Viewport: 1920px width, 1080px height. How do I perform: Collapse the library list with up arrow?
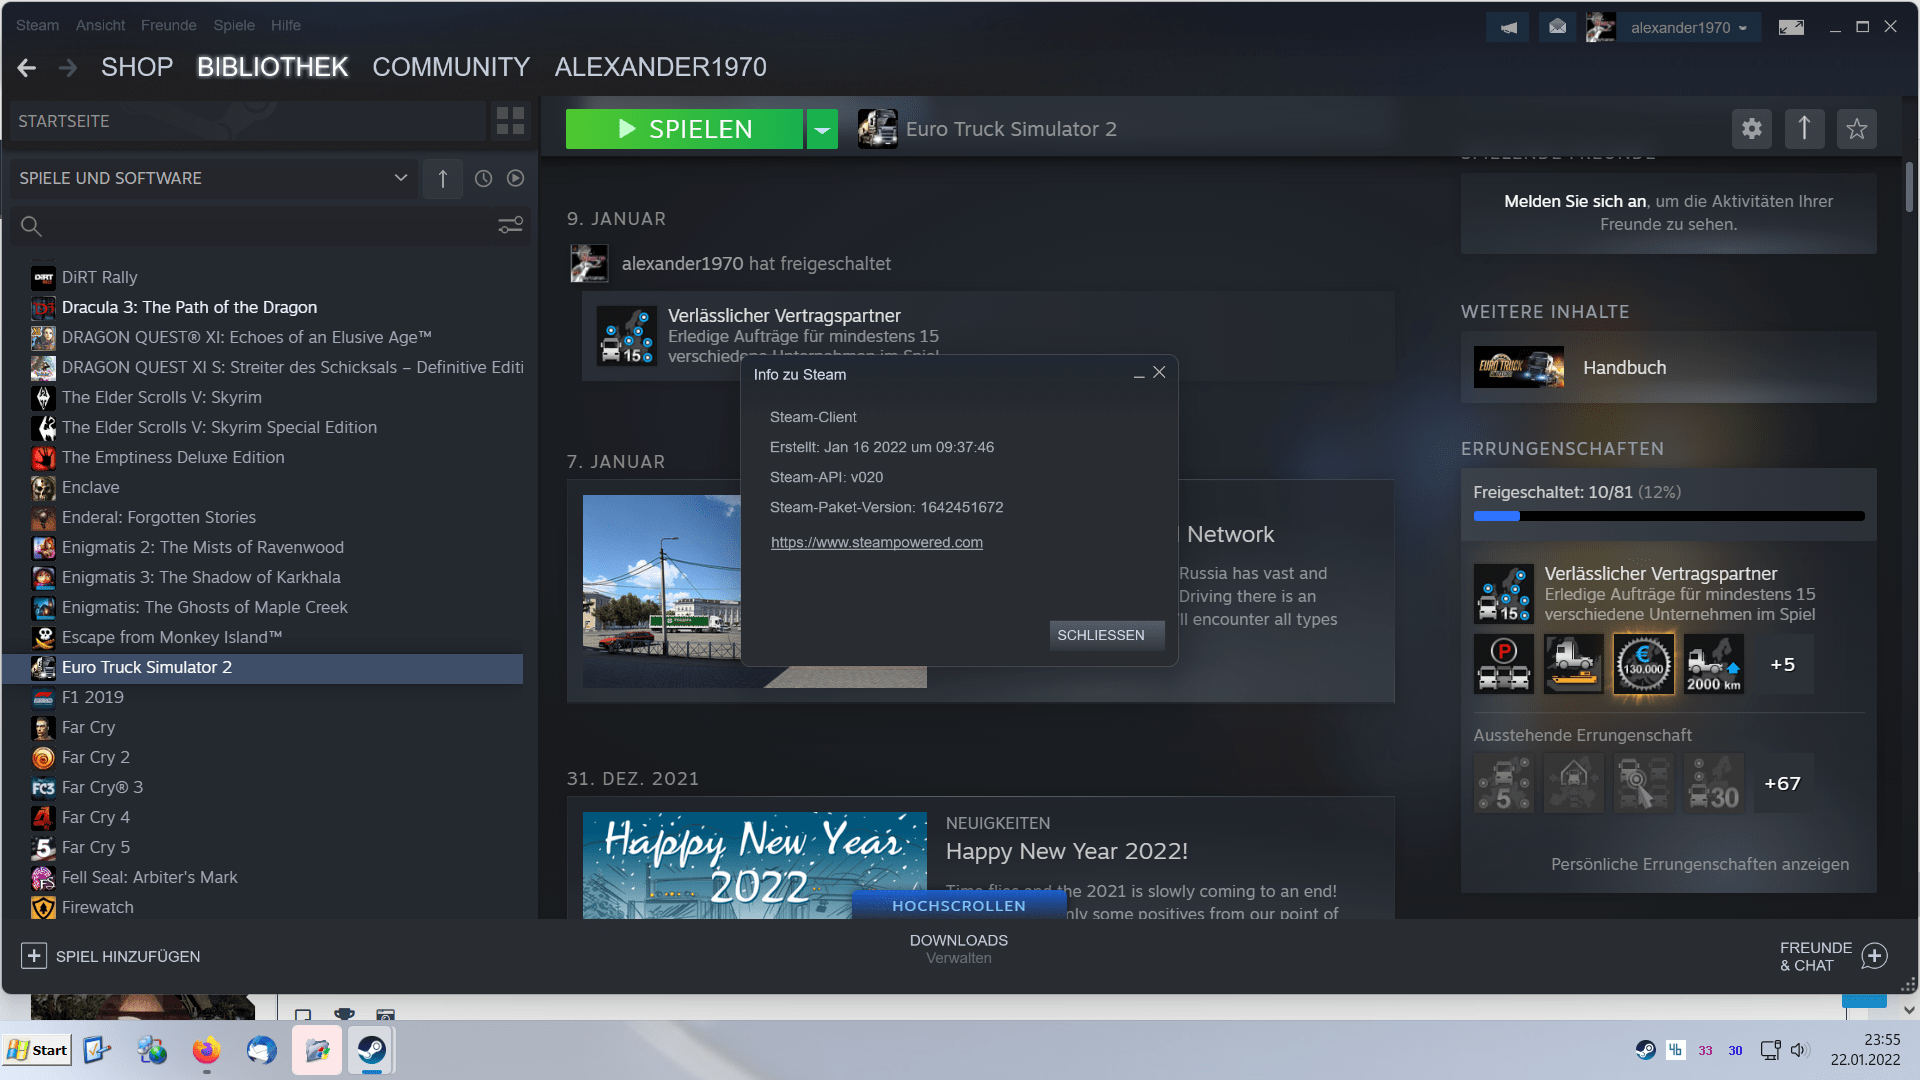443,178
